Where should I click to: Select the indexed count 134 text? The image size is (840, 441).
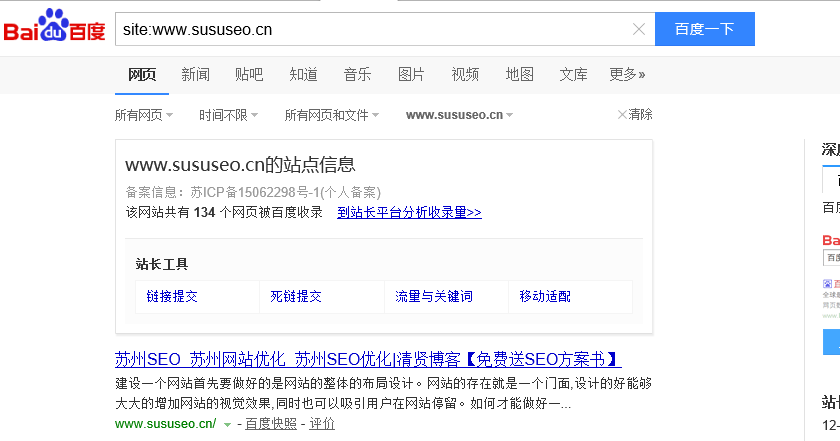205,213
